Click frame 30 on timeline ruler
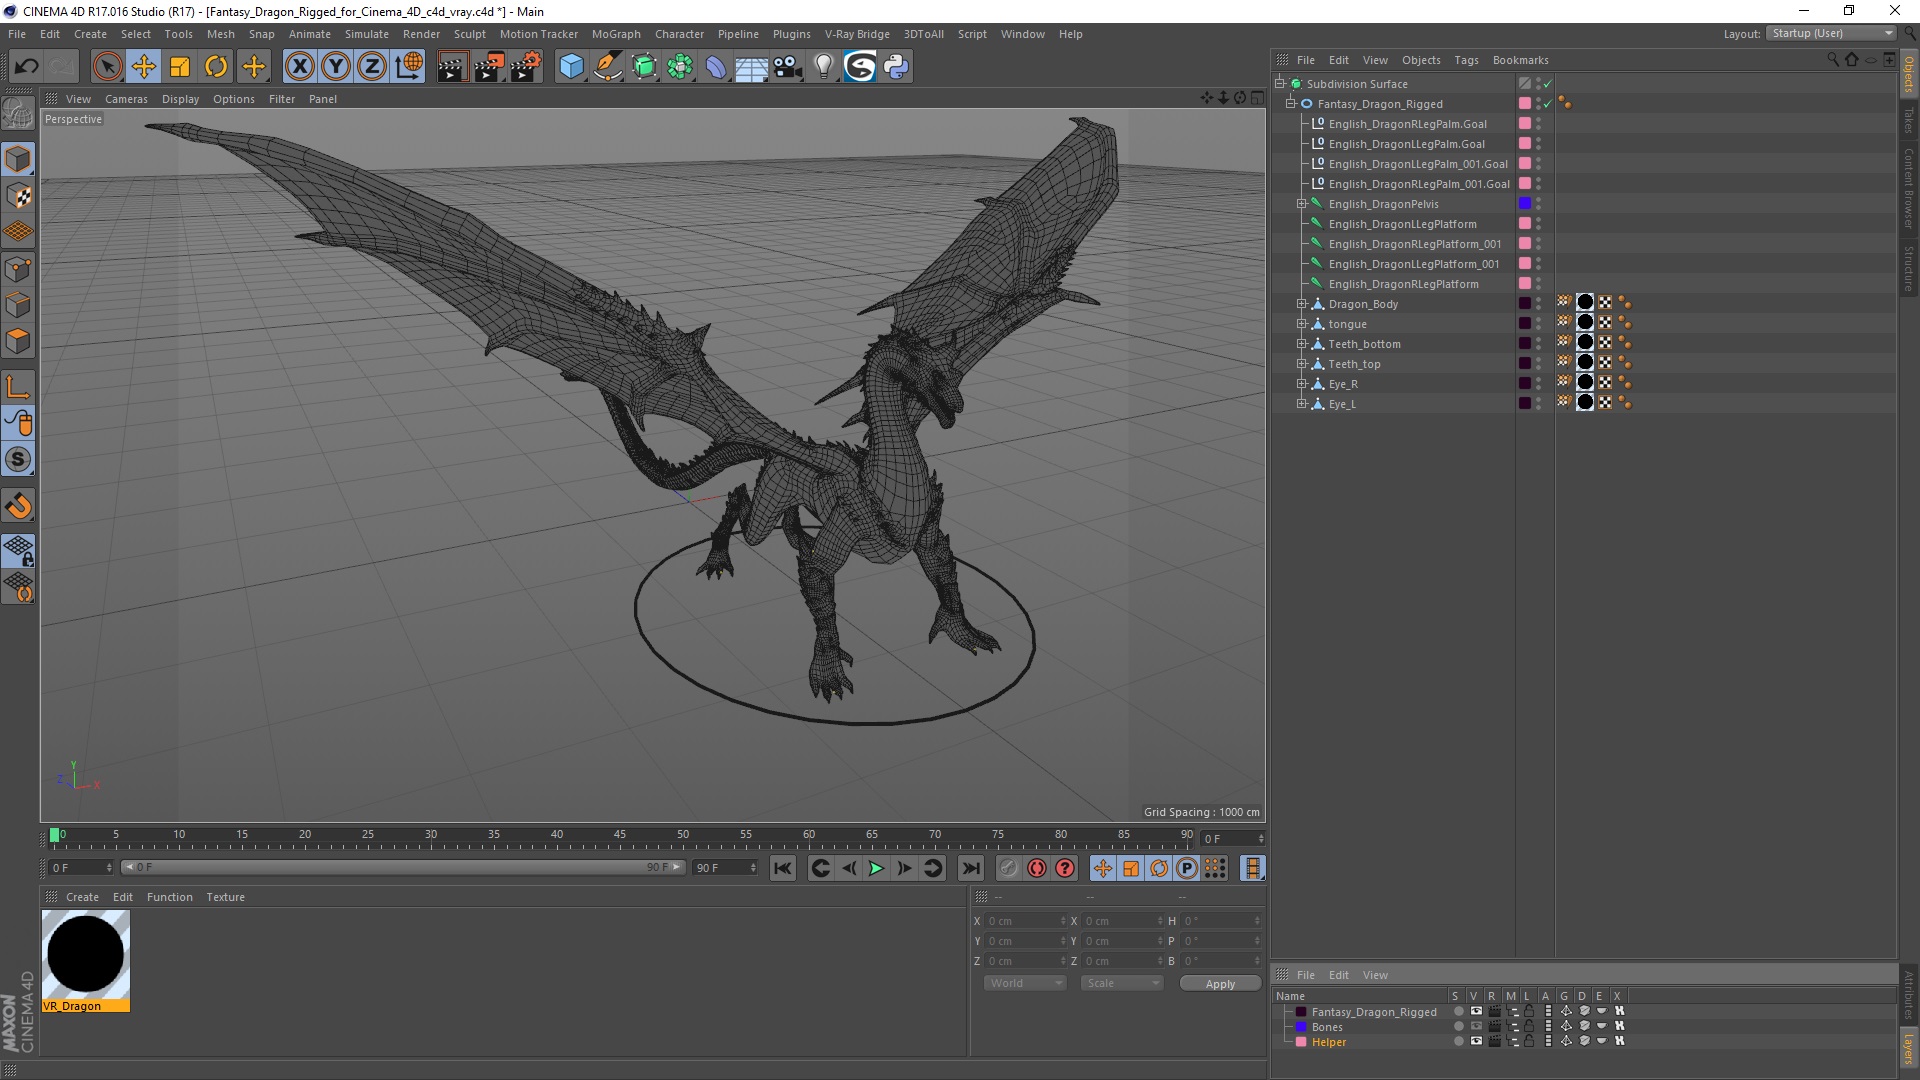The image size is (1920, 1080). pyautogui.click(x=431, y=834)
